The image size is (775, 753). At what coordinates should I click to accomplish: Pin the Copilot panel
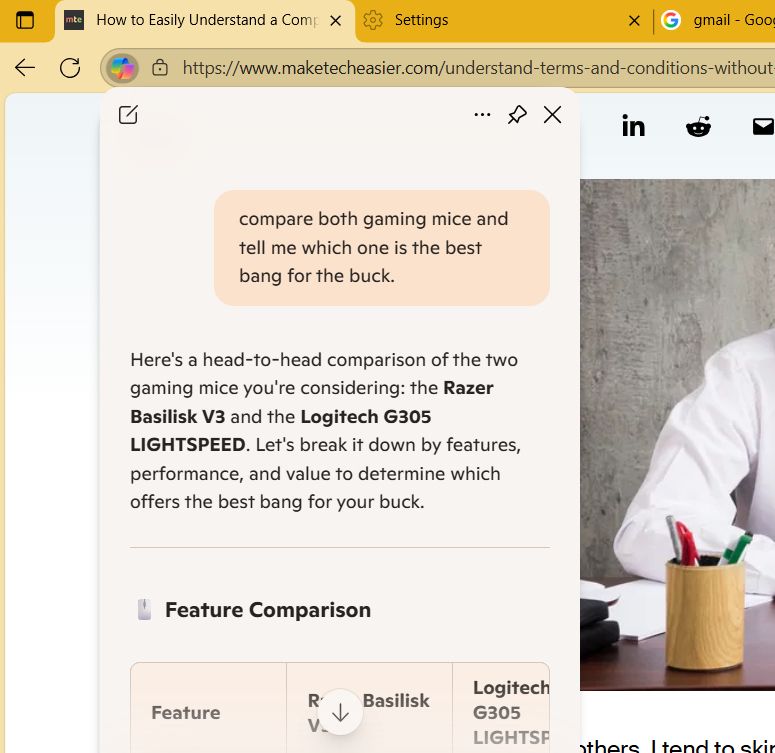[x=517, y=115]
